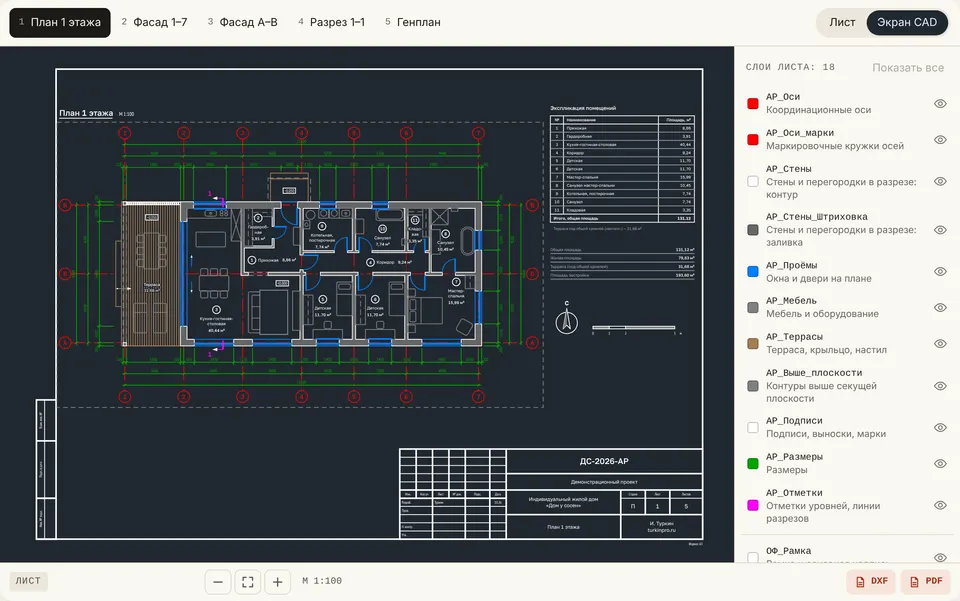This screenshot has height=601, width=960.
Task: Toggle the eye icon for АР_Террасы
Action: 940,344
